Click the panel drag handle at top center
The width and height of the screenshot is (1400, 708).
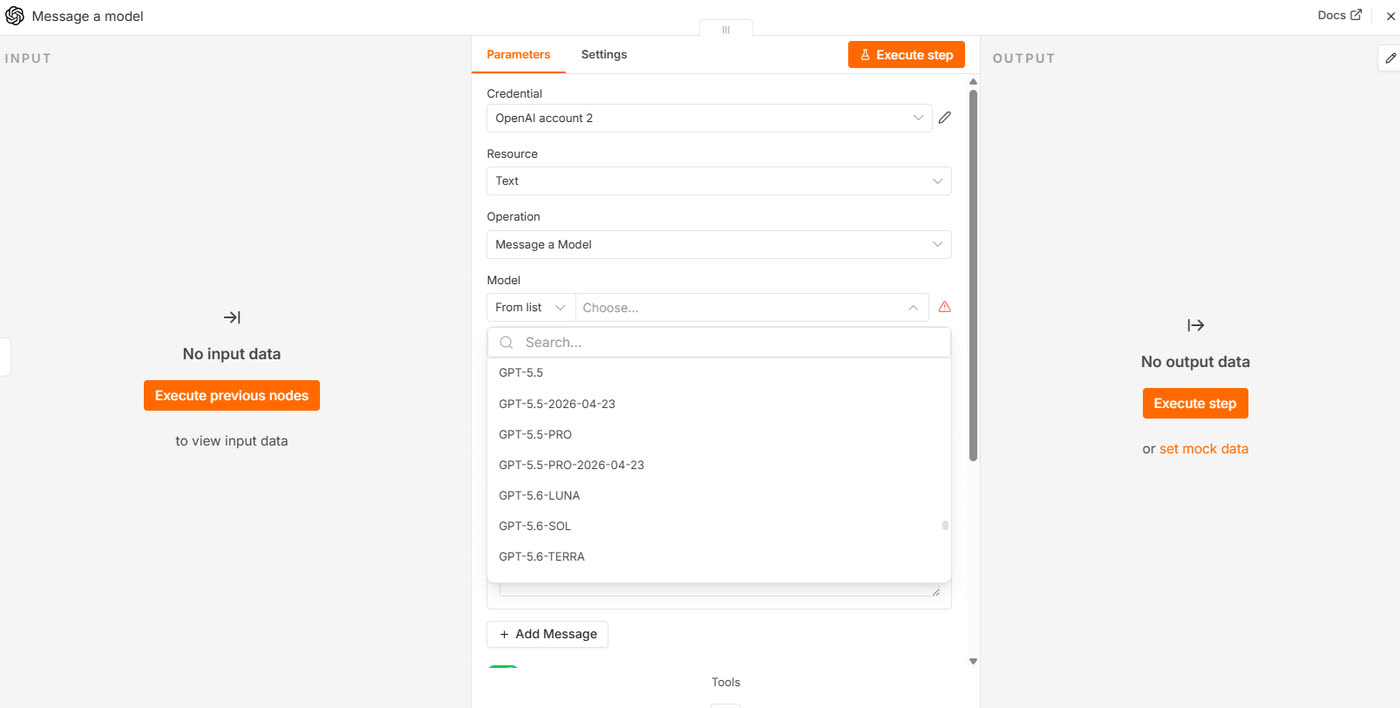pyautogui.click(x=726, y=29)
